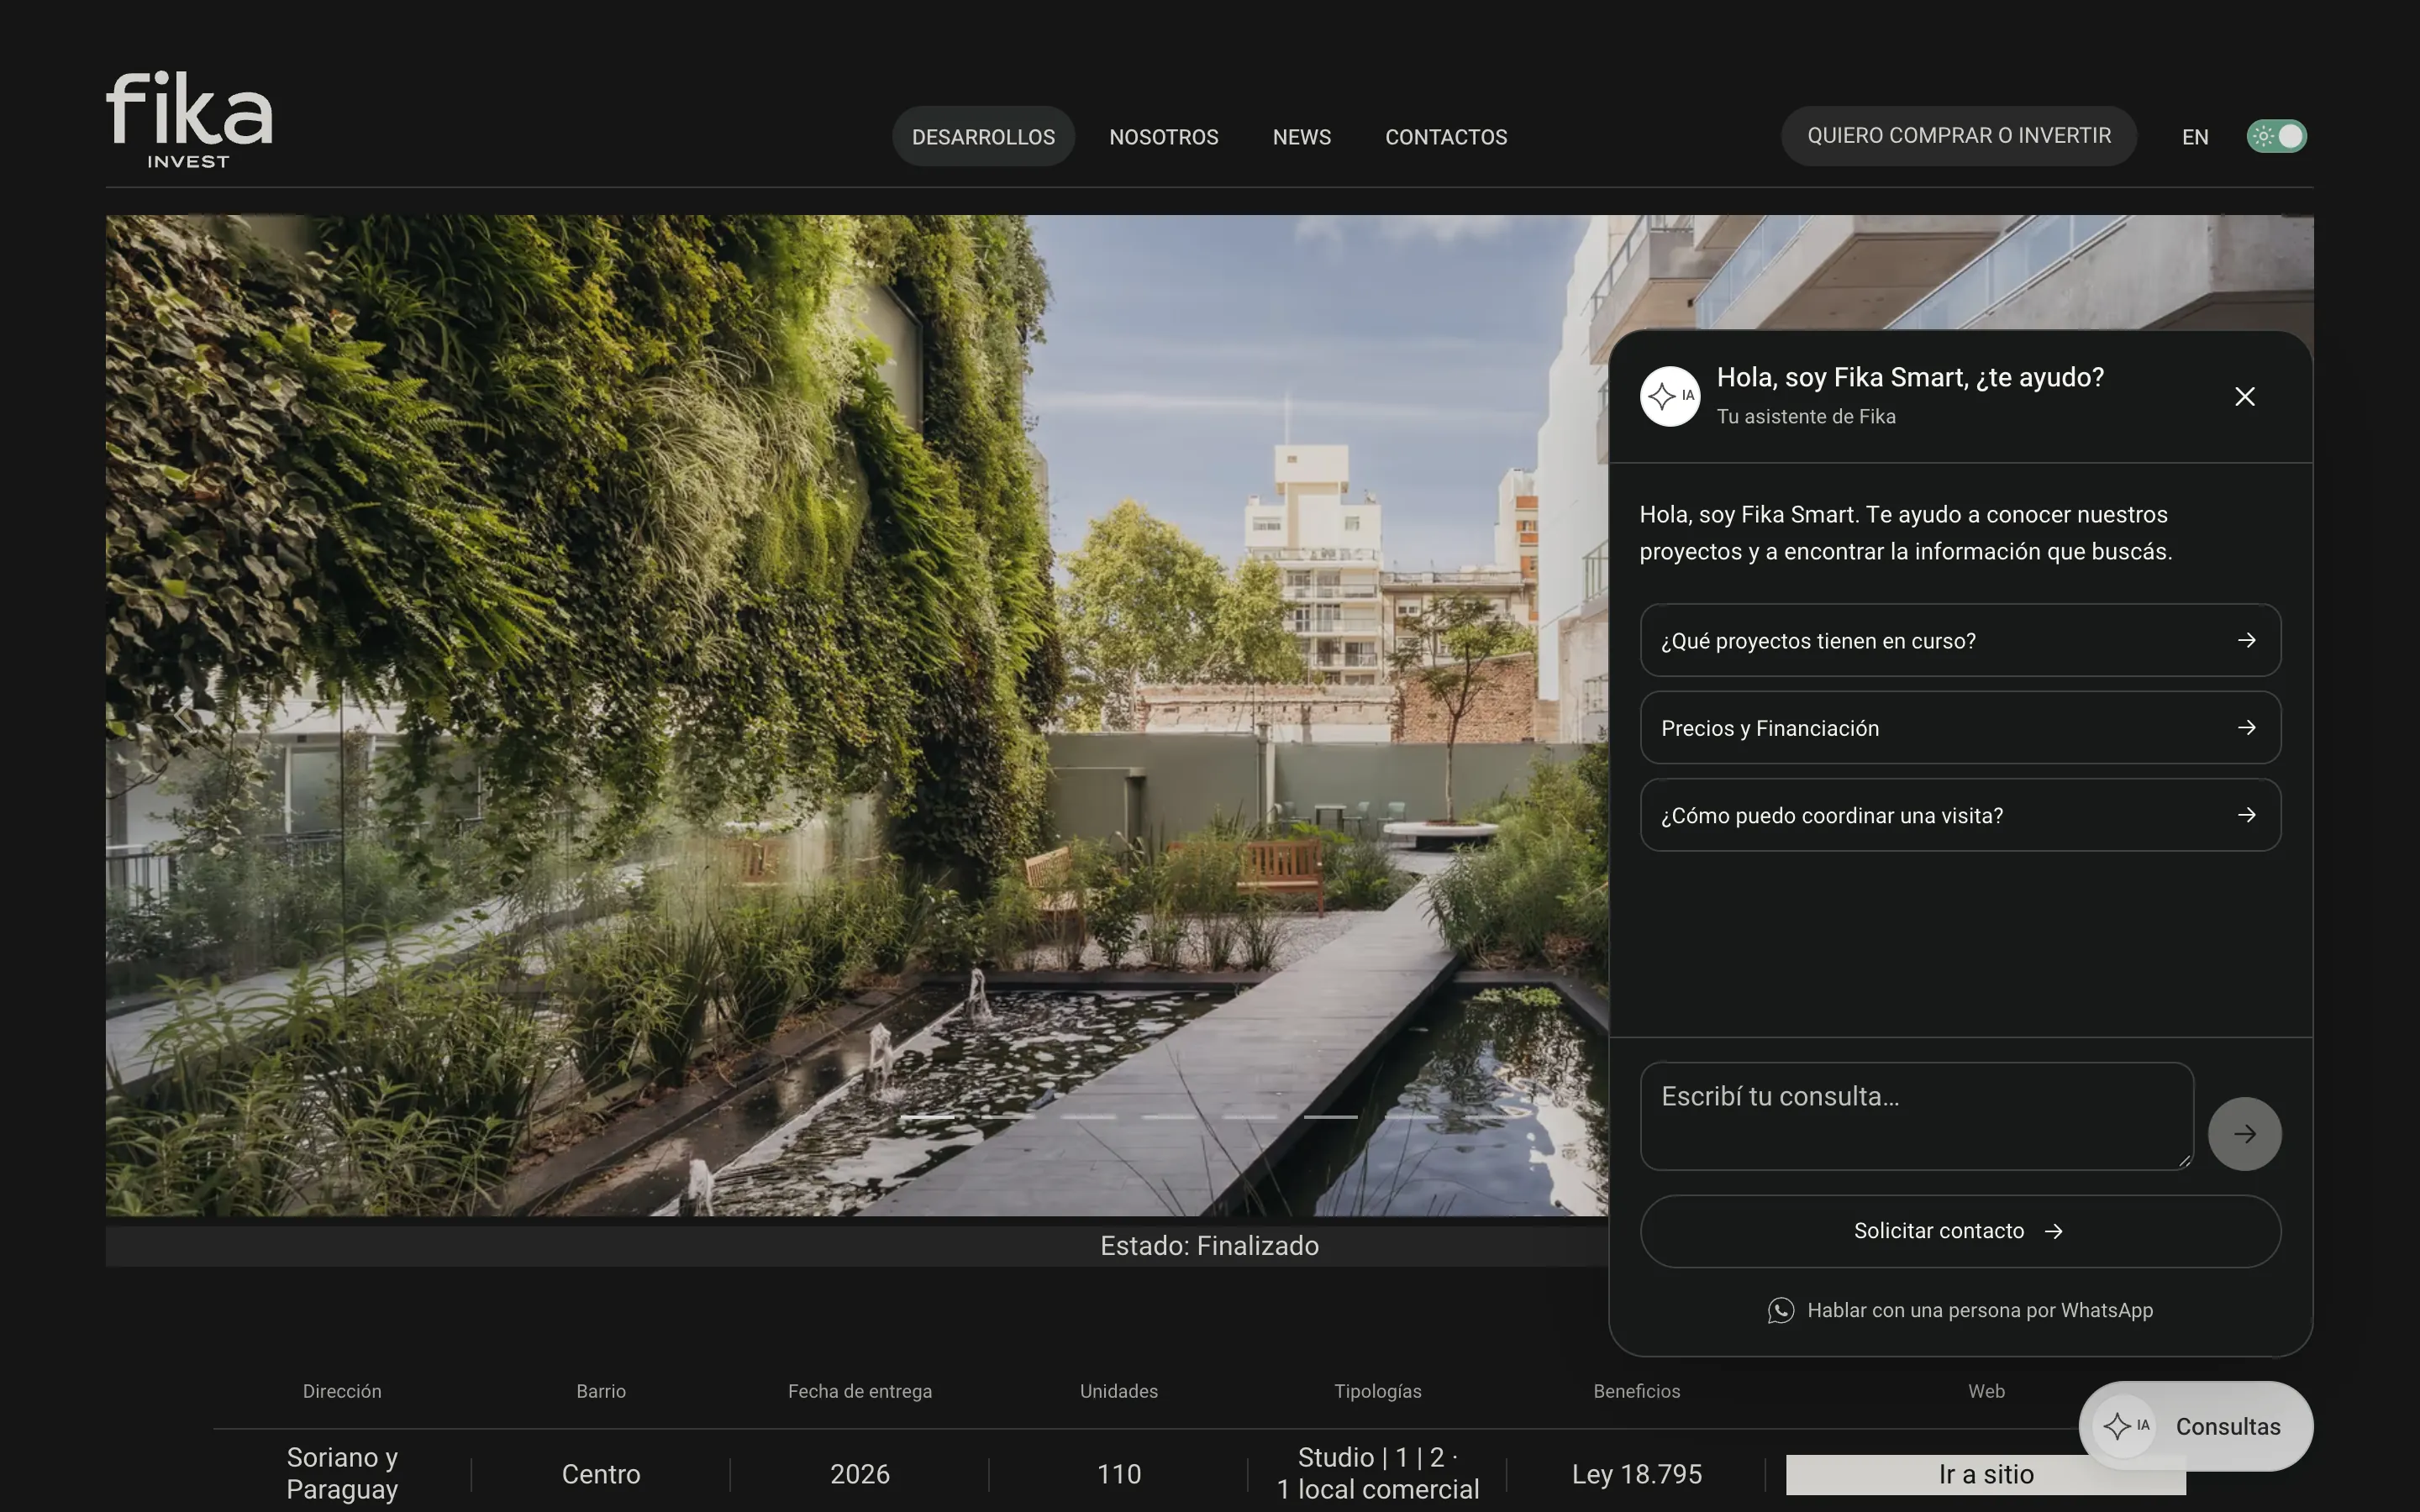The height and width of the screenshot is (1512, 2420).
Task: Focus the 'Escribí tu consulta...' text field
Action: 1916,1116
